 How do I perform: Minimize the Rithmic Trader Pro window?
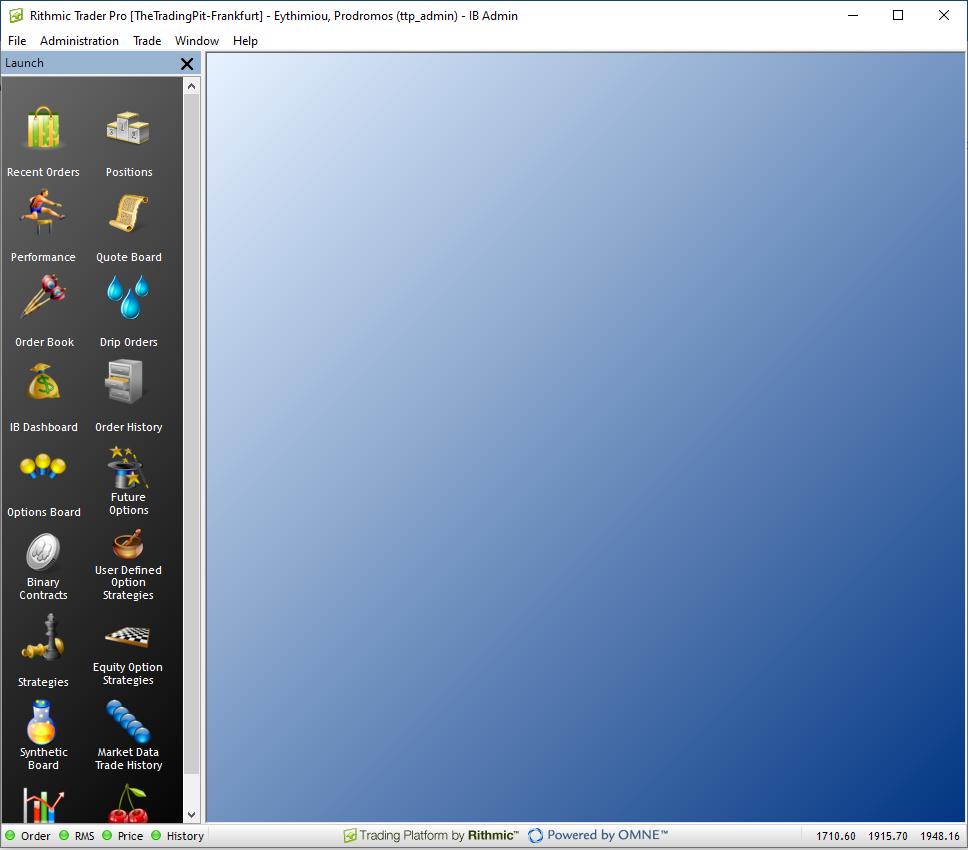coord(853,15)
